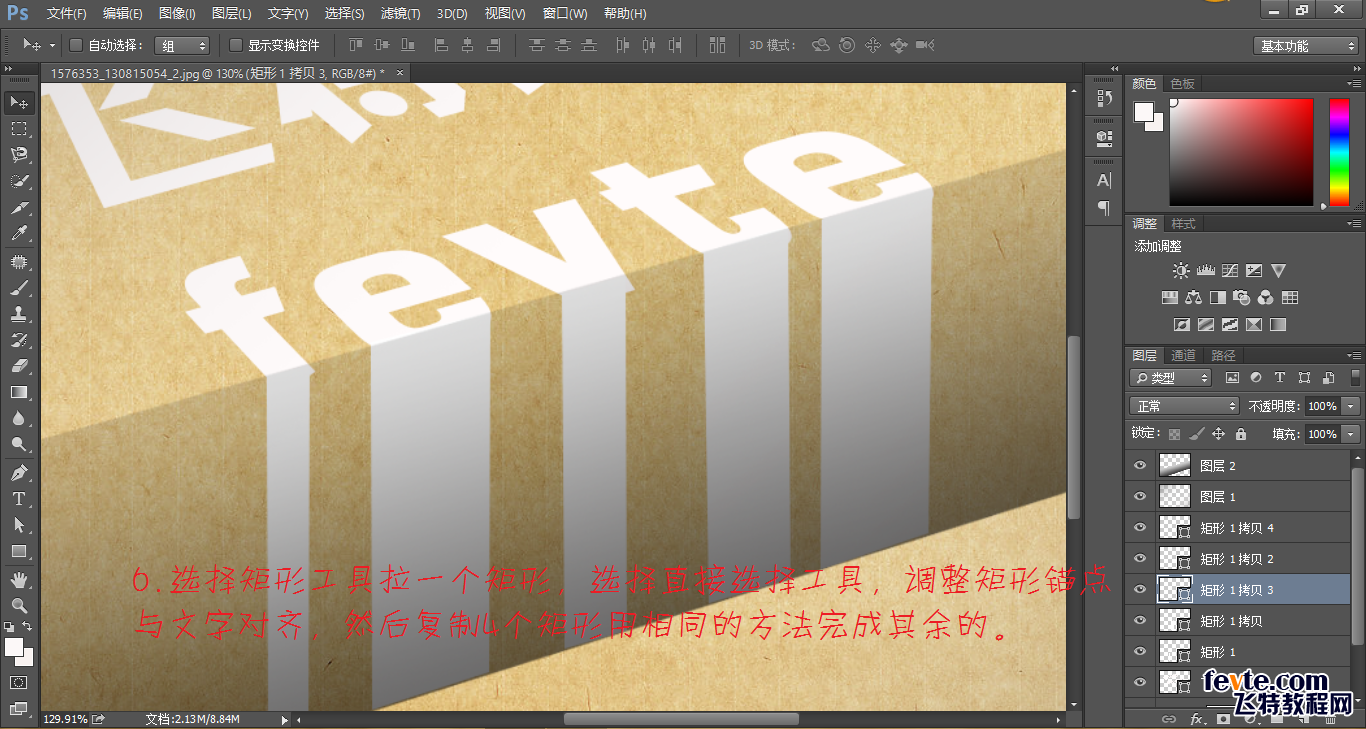Screen dimensions: 1366x729
Task: Add a Photo Filter adjustment
Action: [1242, 298]
